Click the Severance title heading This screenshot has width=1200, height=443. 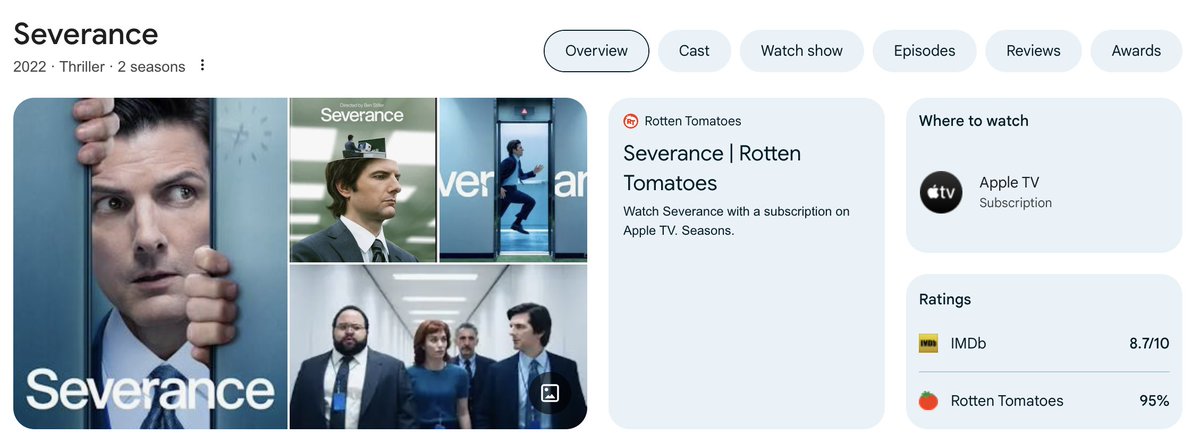(86, 34)
